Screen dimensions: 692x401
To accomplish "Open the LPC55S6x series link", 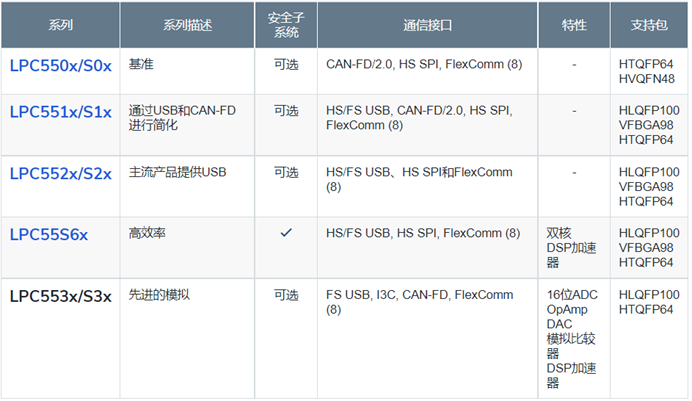I will pyautogui.click(x=49, y=234).
